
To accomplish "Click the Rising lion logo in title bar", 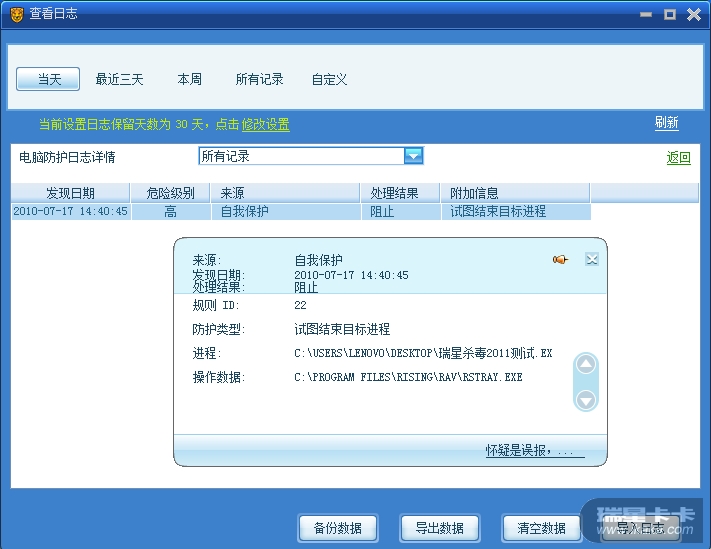I will coord(16,15).
